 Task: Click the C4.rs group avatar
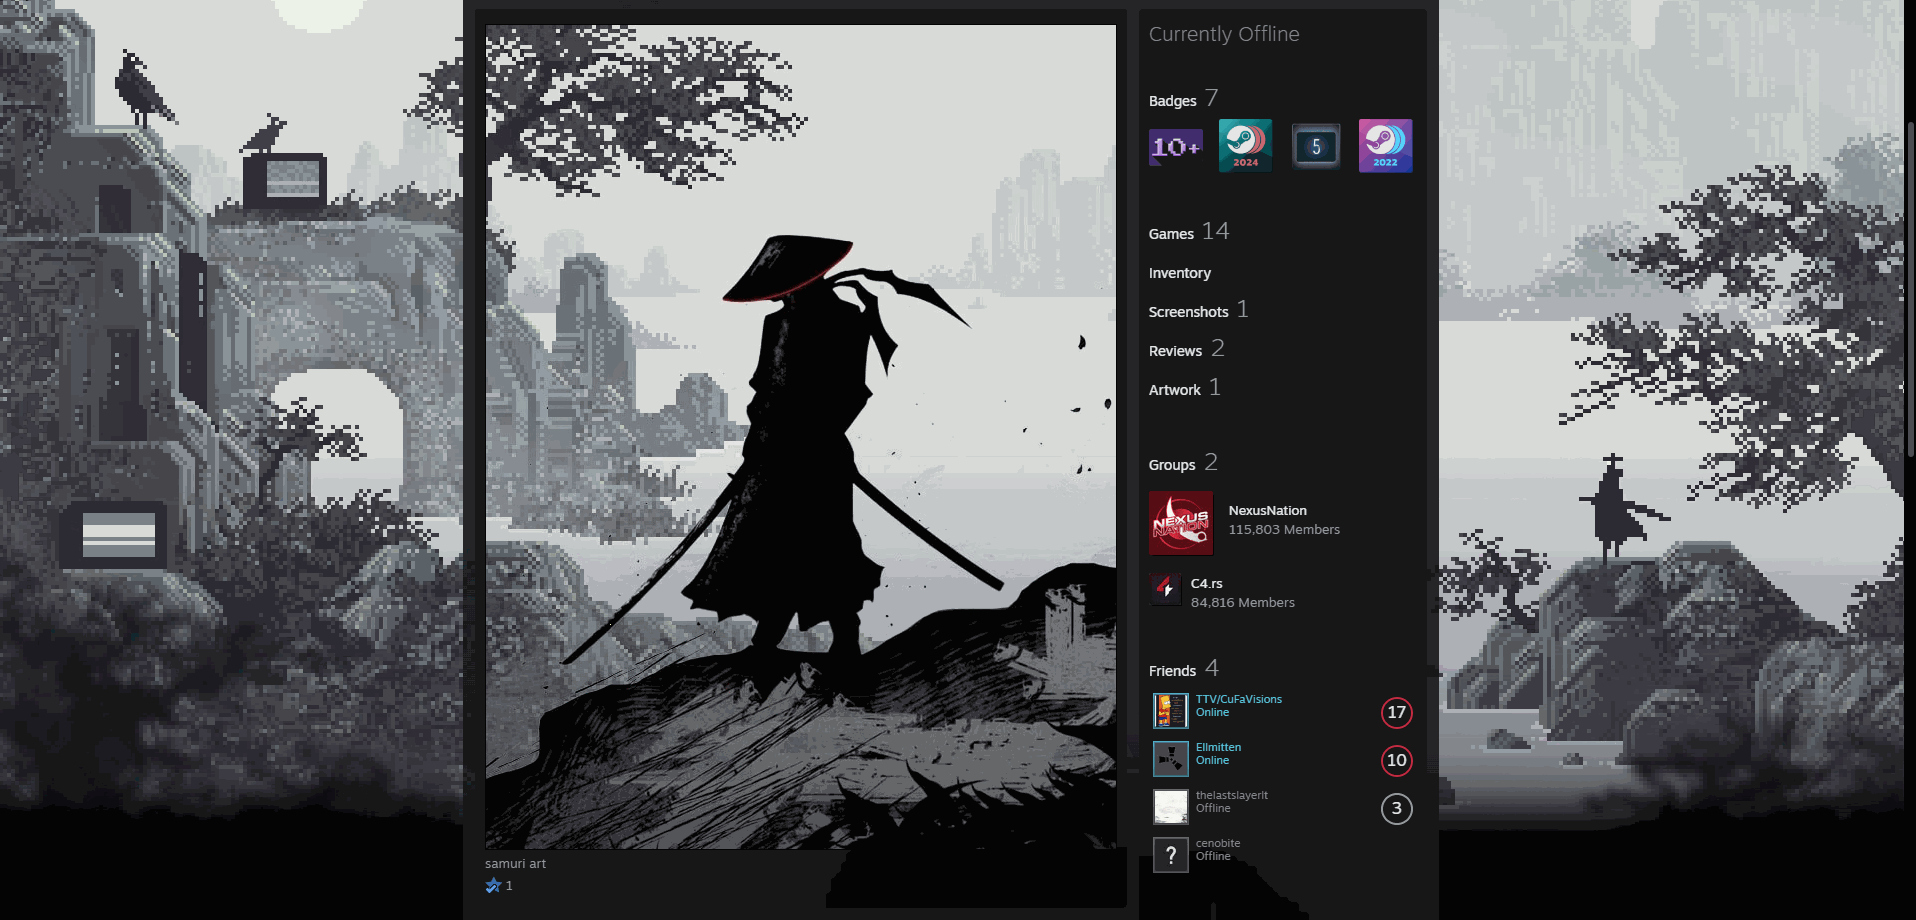point(1165,590)
